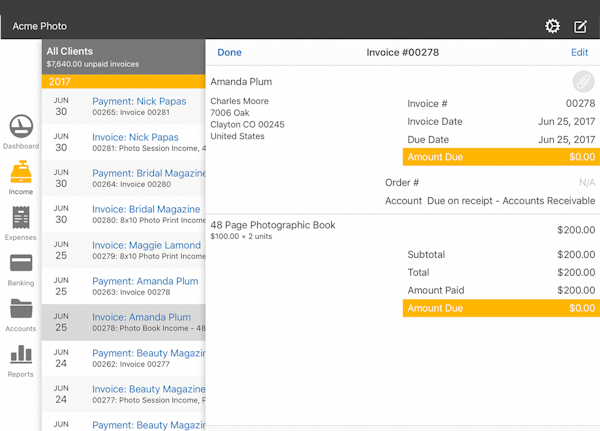Open settings via the gear icon
Screen dimensions: 600x431
(x=552, y=26)
